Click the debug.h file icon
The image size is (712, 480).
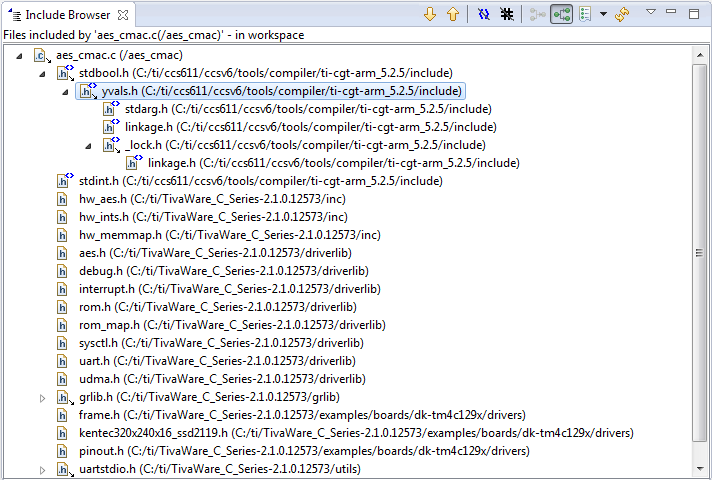62,271
